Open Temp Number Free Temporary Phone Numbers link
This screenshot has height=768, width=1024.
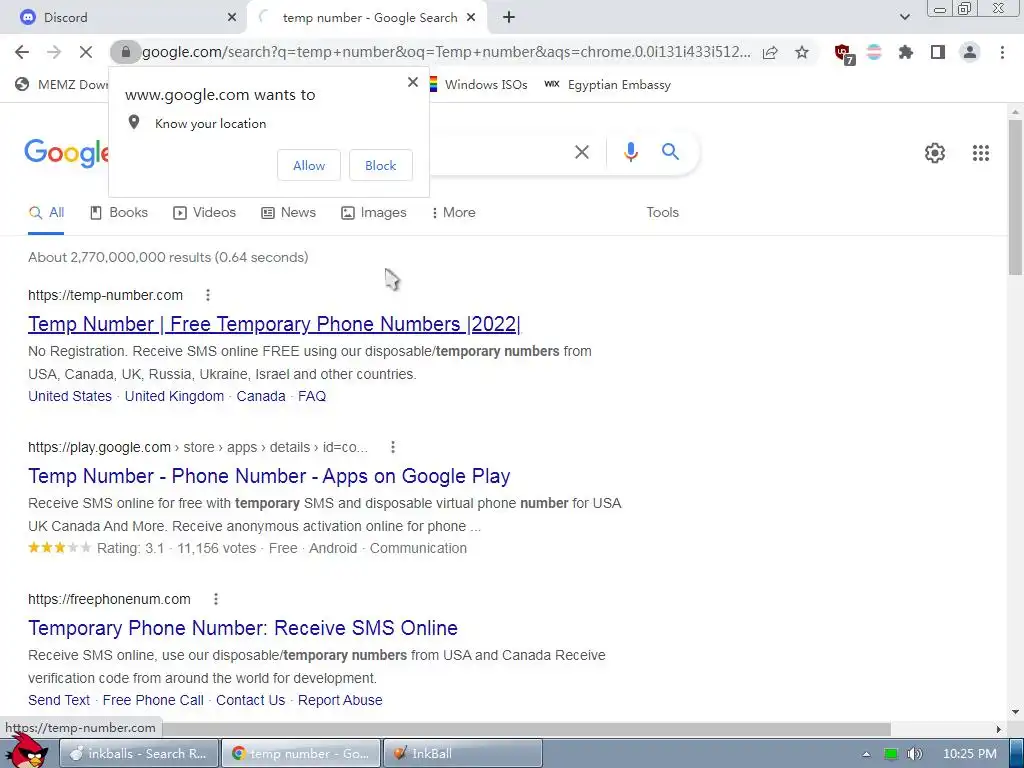pyautogui.click(x=274, y=324)
